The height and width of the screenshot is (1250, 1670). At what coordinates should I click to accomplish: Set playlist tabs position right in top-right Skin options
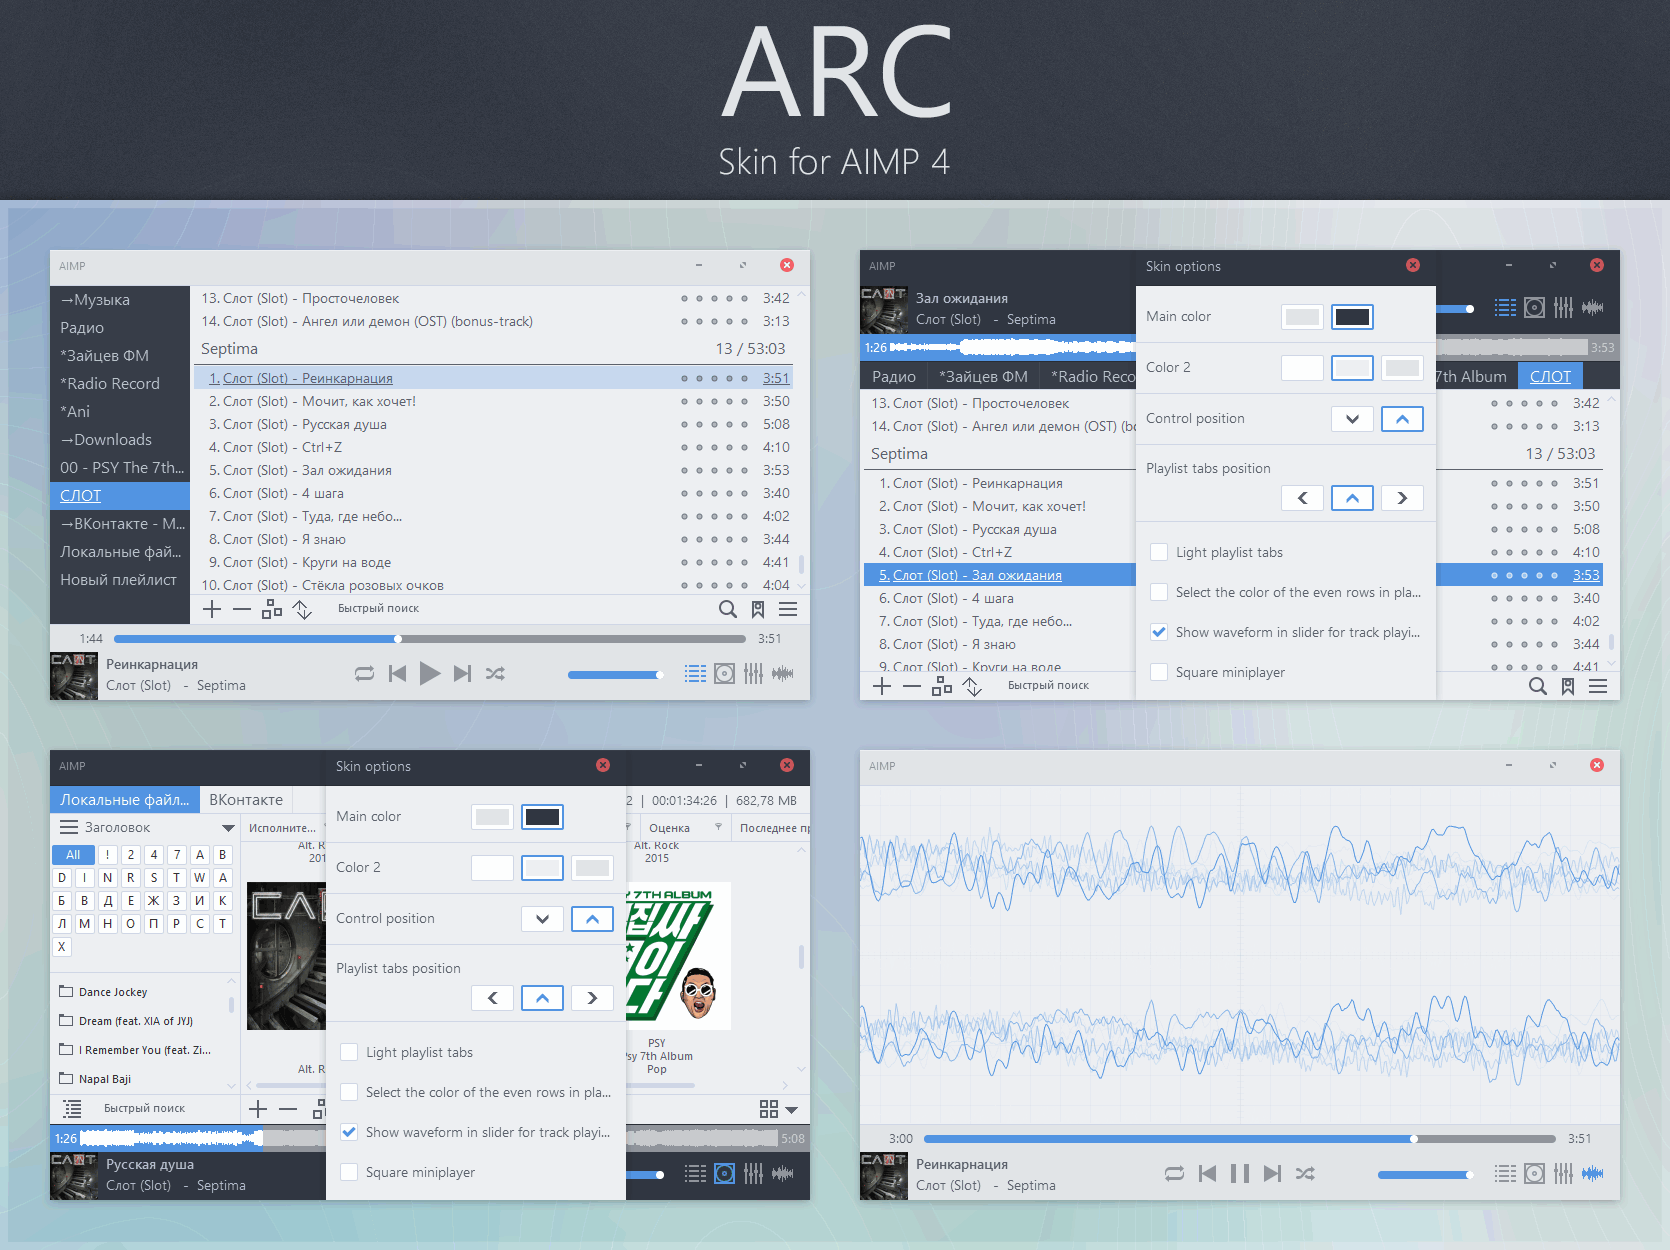pos(1402,498)
